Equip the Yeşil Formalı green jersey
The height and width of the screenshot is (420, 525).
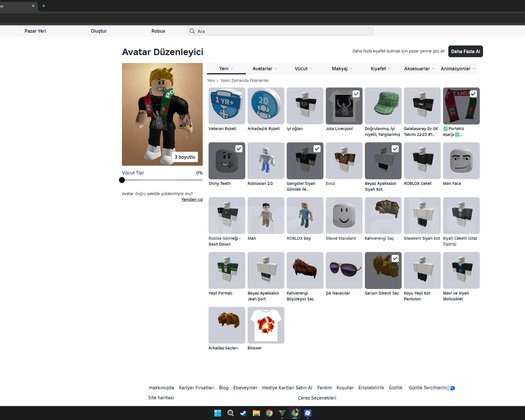tap(227, 270)
